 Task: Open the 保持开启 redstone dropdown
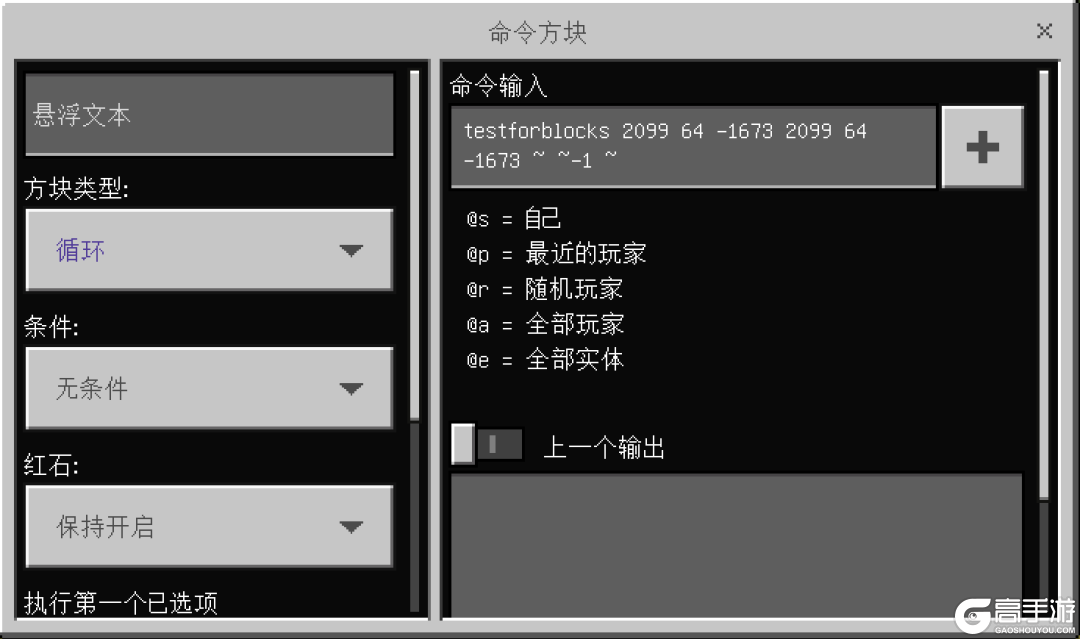pos(209,527)
